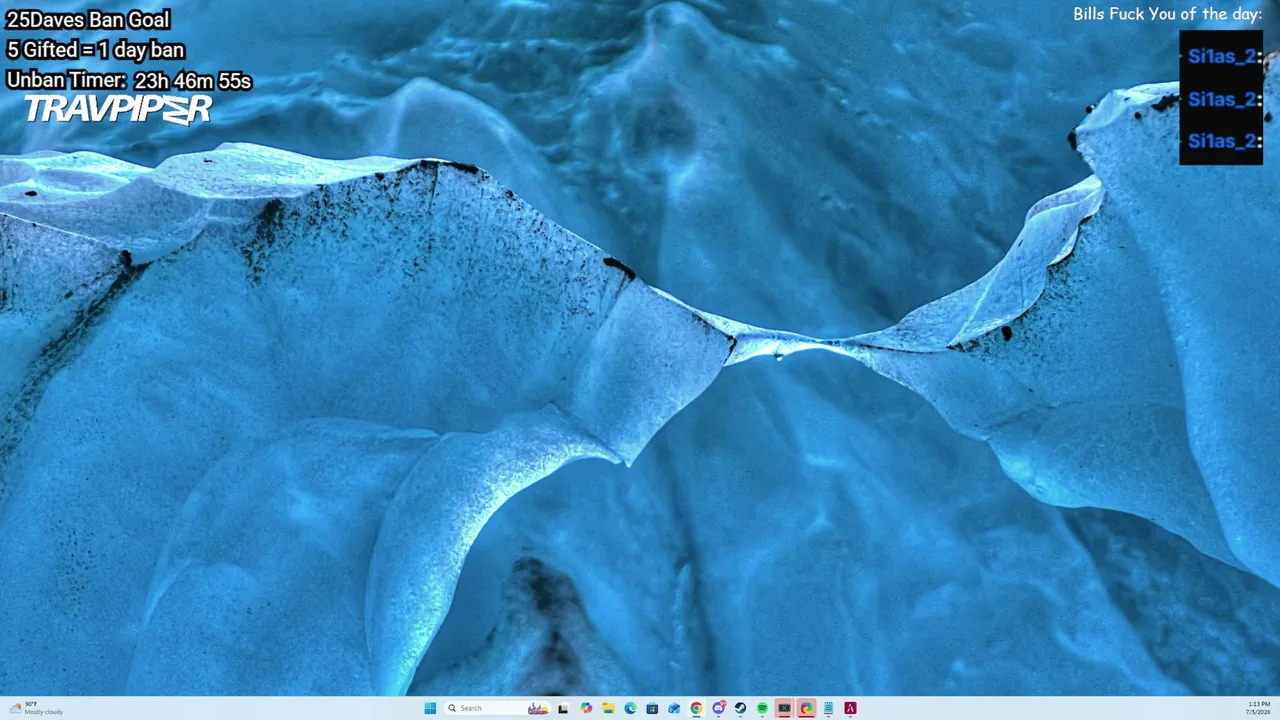The width and height of the screenshot is (1280, 720).
Task: Click the taskbar Search box
Action: 497,708
